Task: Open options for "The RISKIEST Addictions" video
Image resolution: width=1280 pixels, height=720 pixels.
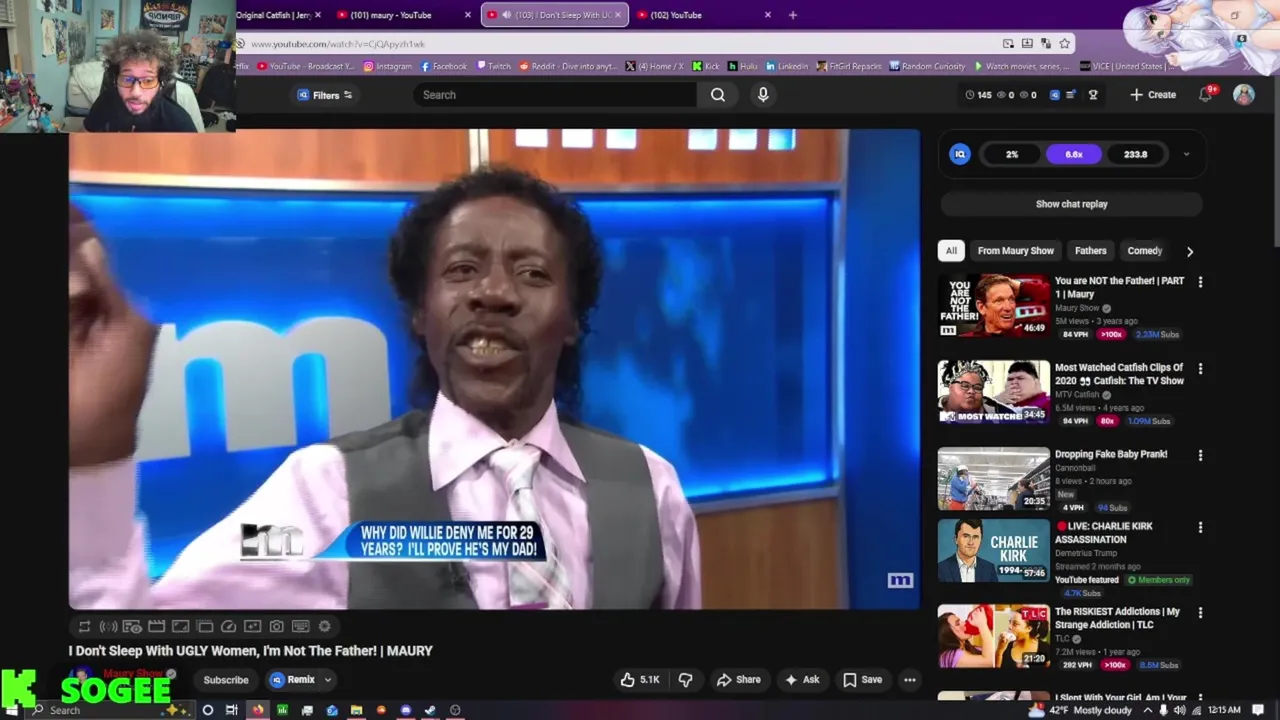Action: pyautogui.click(x=1200, y=612)
